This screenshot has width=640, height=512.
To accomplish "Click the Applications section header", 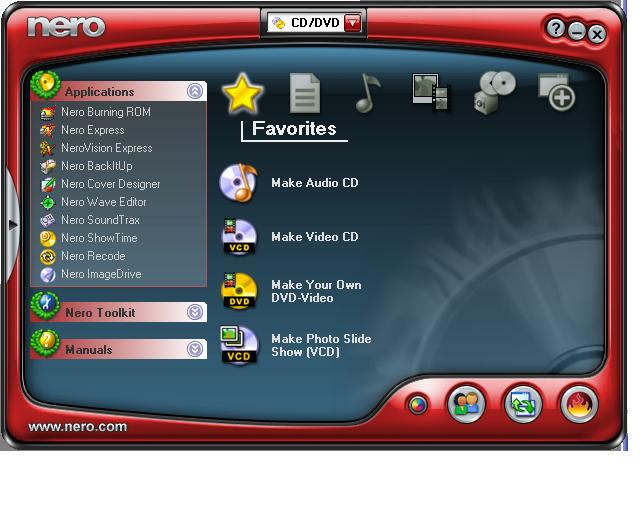I will tap(119, 91).
